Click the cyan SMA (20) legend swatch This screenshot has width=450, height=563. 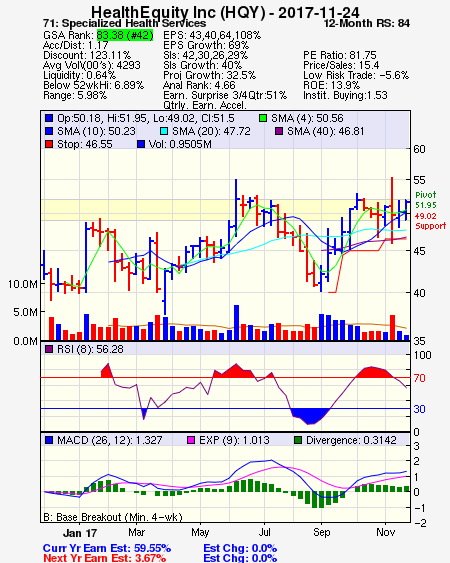tap(164, 131)
